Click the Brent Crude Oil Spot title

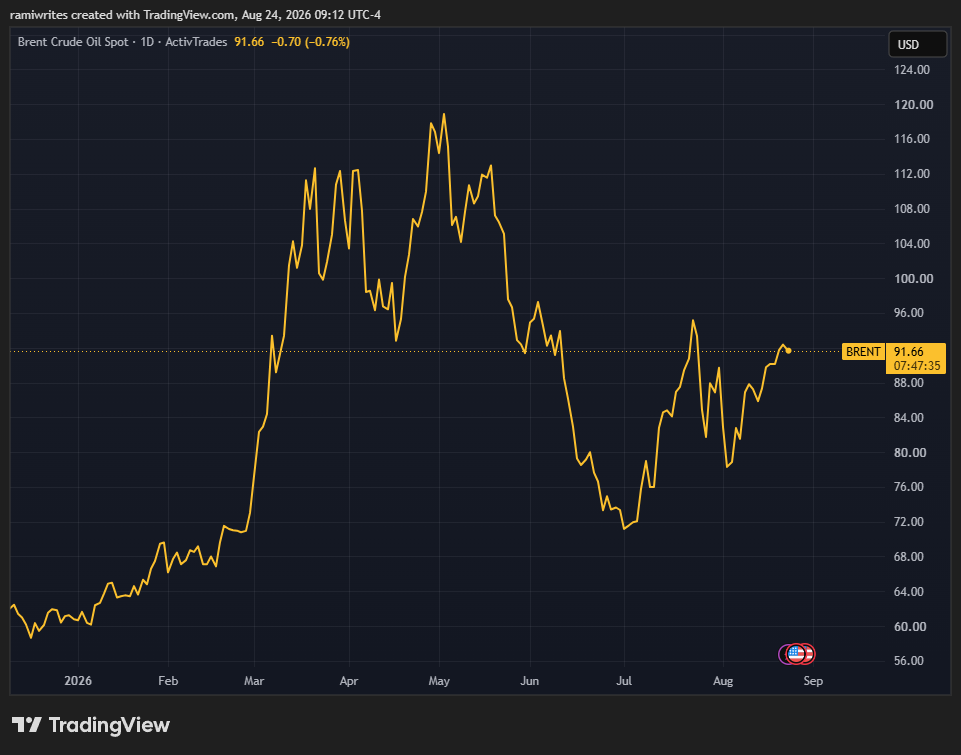coord(73,42)
